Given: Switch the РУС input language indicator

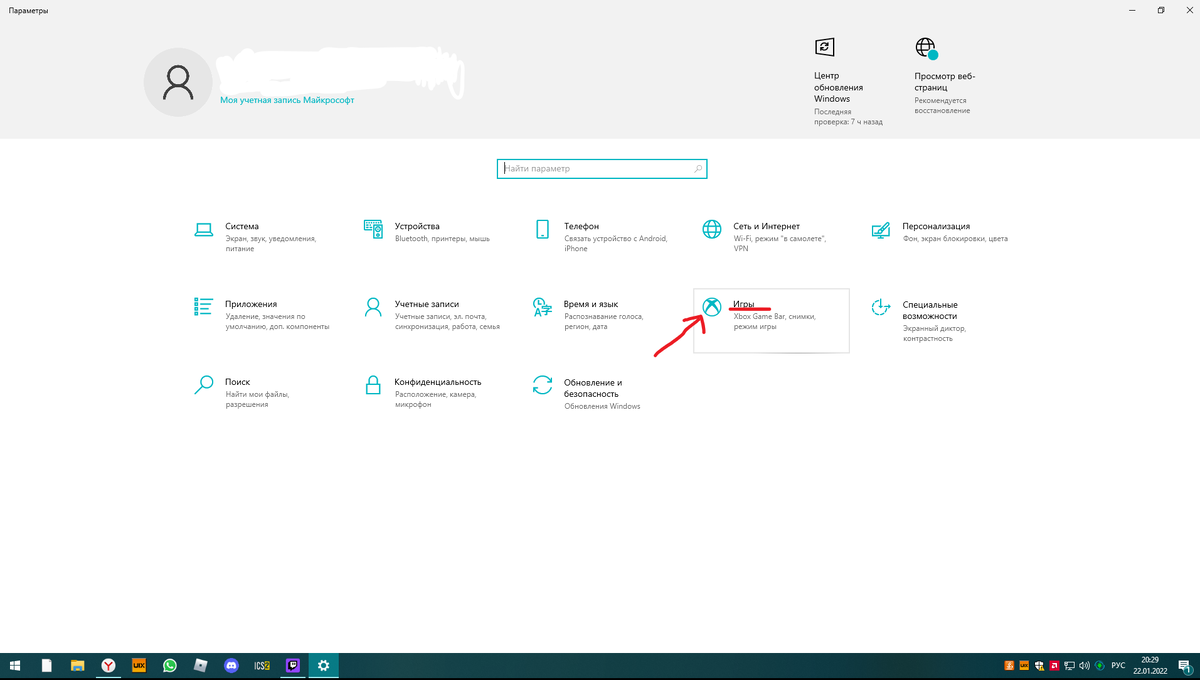Looking at the screenshot, I should tap(1118, 666).
